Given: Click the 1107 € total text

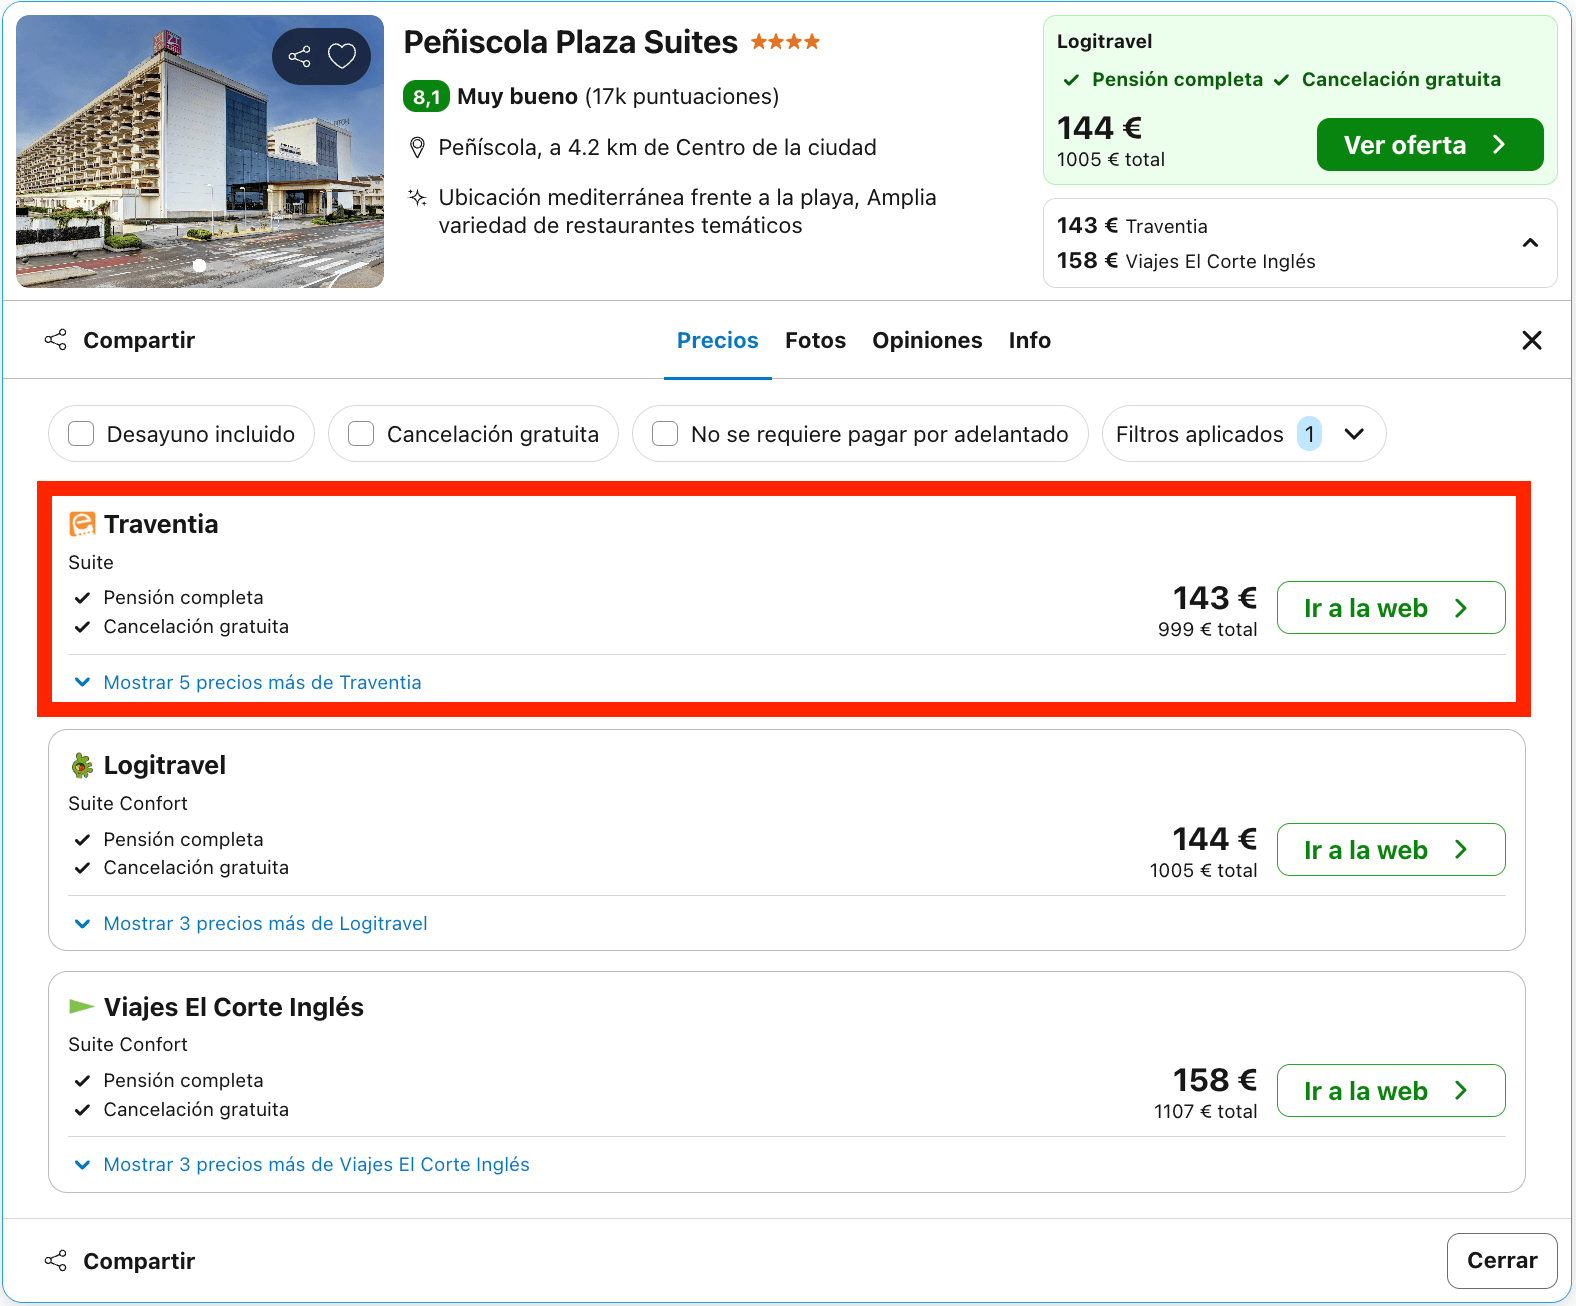Looking at the screenshot, I should tap(1205, 1111).
